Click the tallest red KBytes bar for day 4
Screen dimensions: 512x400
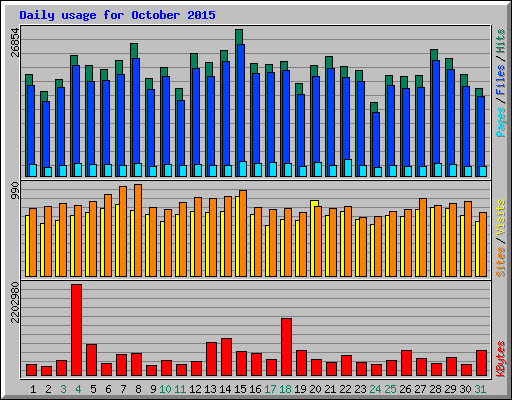76,330
